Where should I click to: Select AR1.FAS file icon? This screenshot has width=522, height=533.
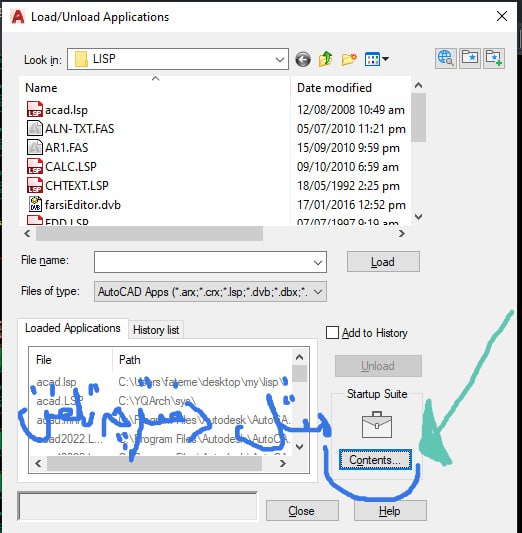pos(35,148)
